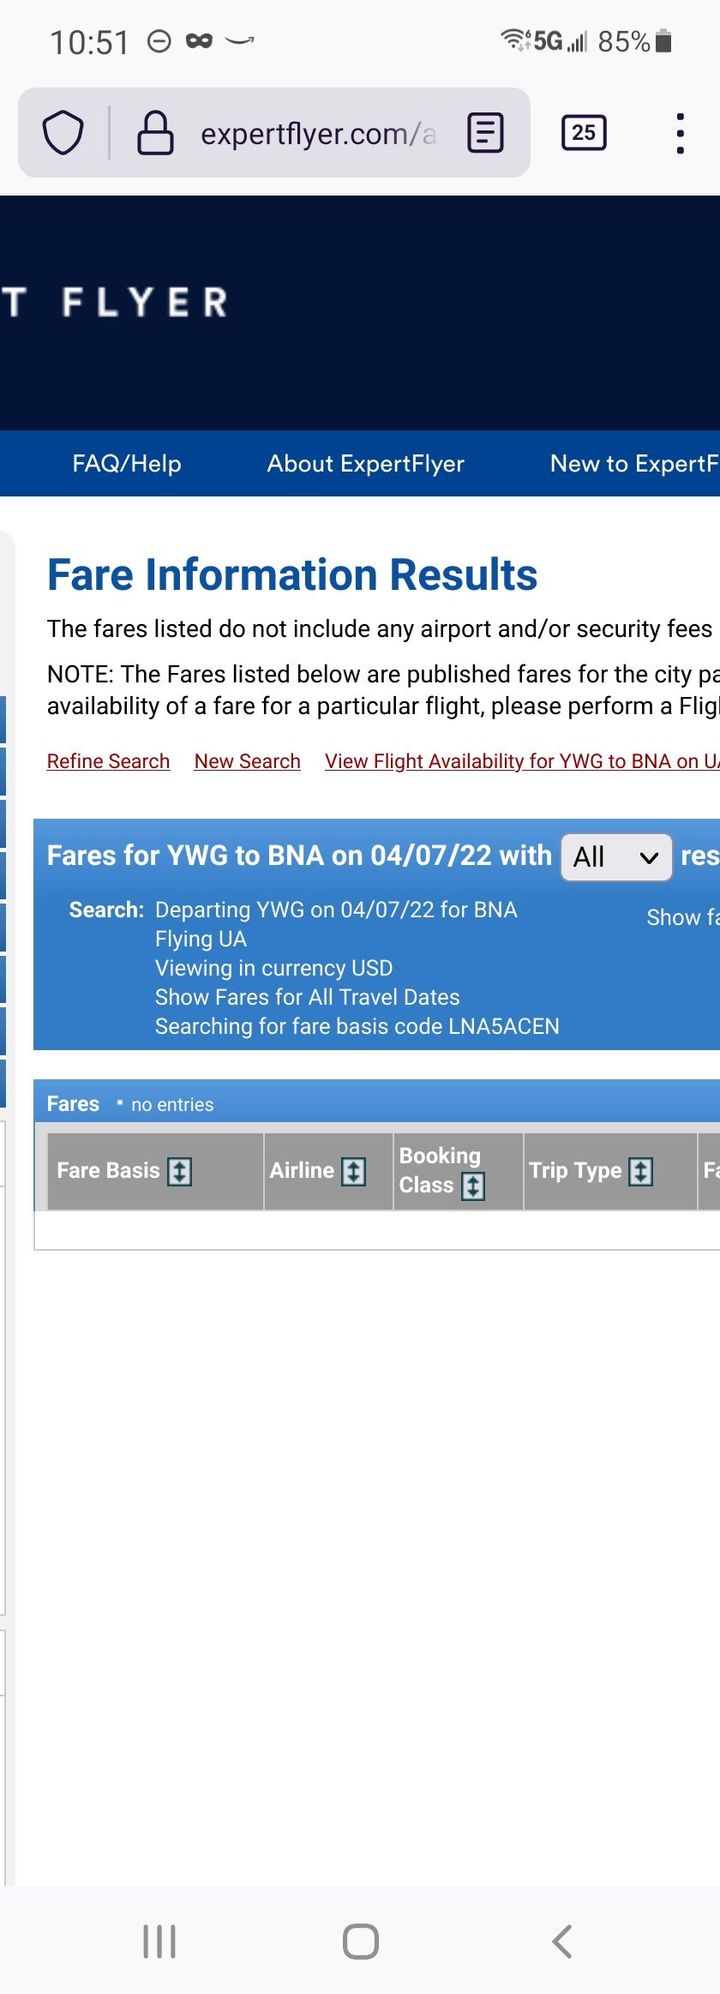Sort table by Trip Type column icon
The image size is (720, 1994).
point(641,1171)
